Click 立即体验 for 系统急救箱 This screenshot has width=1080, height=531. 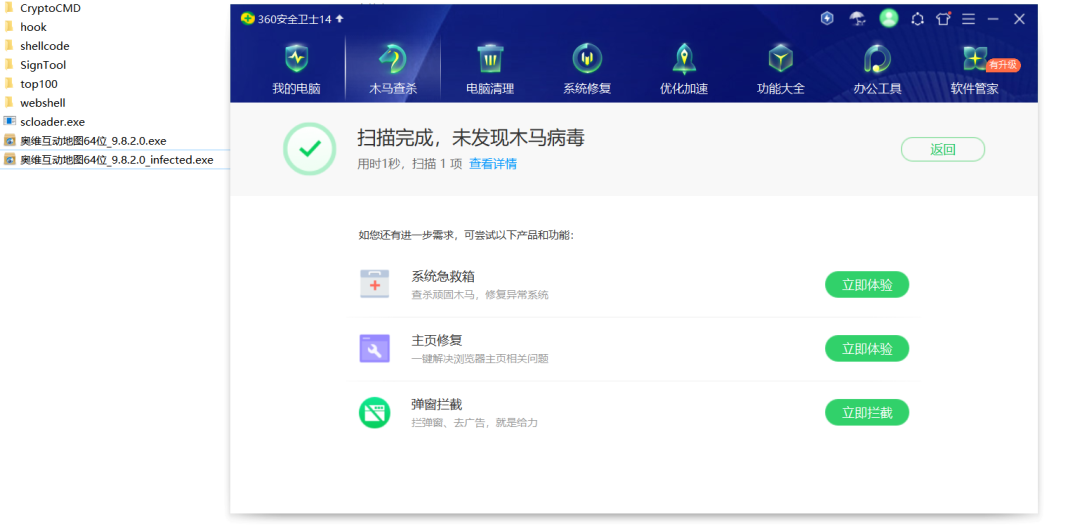coord(866,284)
